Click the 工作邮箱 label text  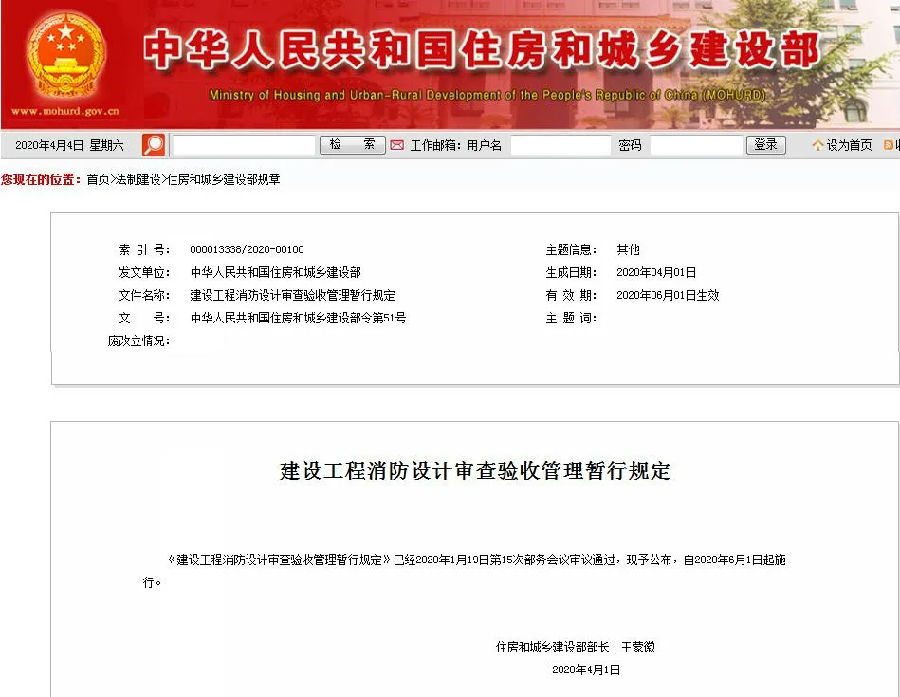[436, 145]
